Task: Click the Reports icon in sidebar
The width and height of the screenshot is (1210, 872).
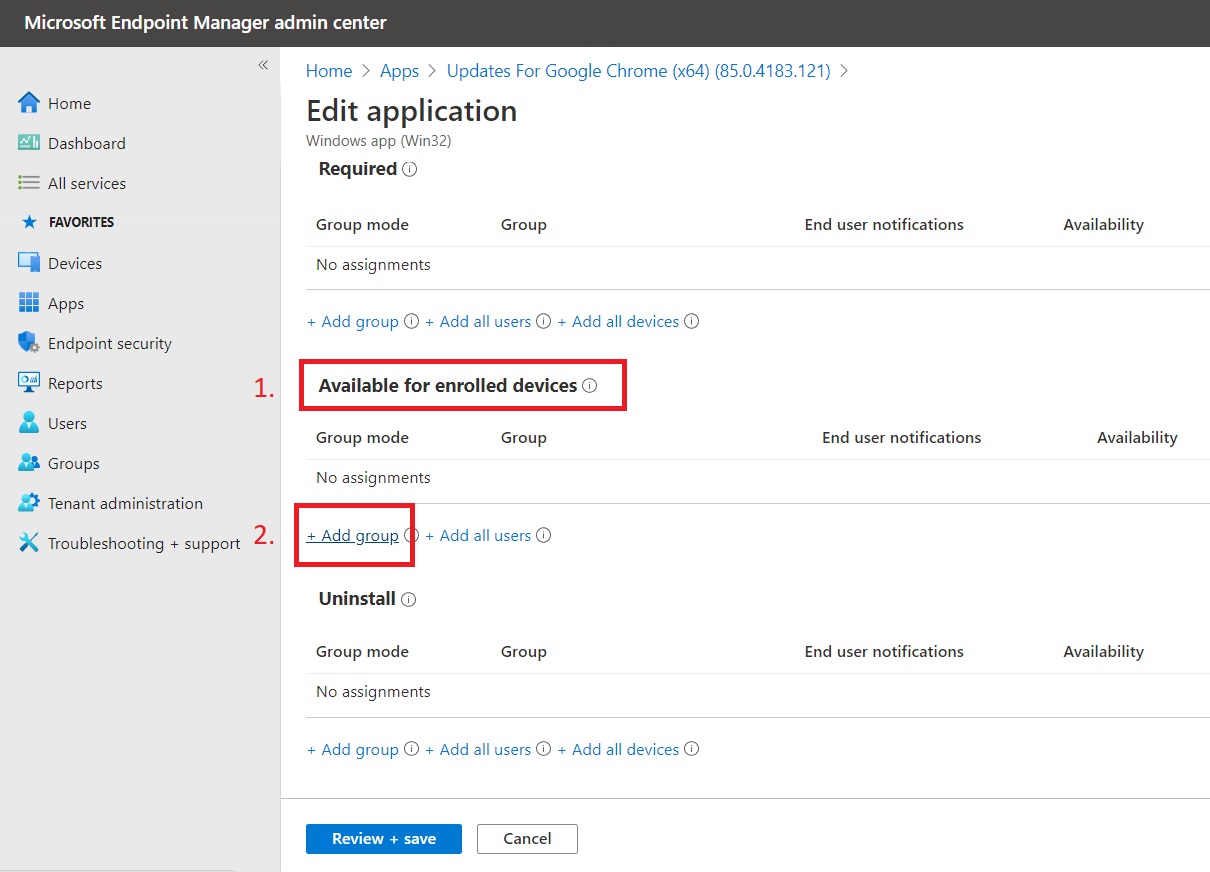Action: [29, 383]
